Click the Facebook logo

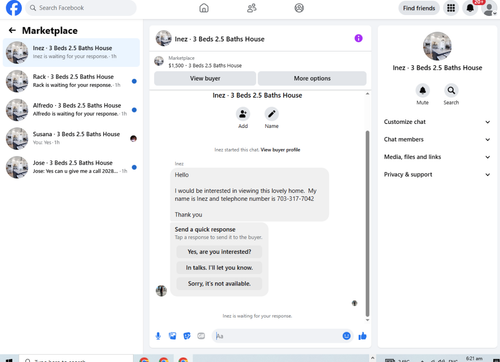(x=14, y=8)
